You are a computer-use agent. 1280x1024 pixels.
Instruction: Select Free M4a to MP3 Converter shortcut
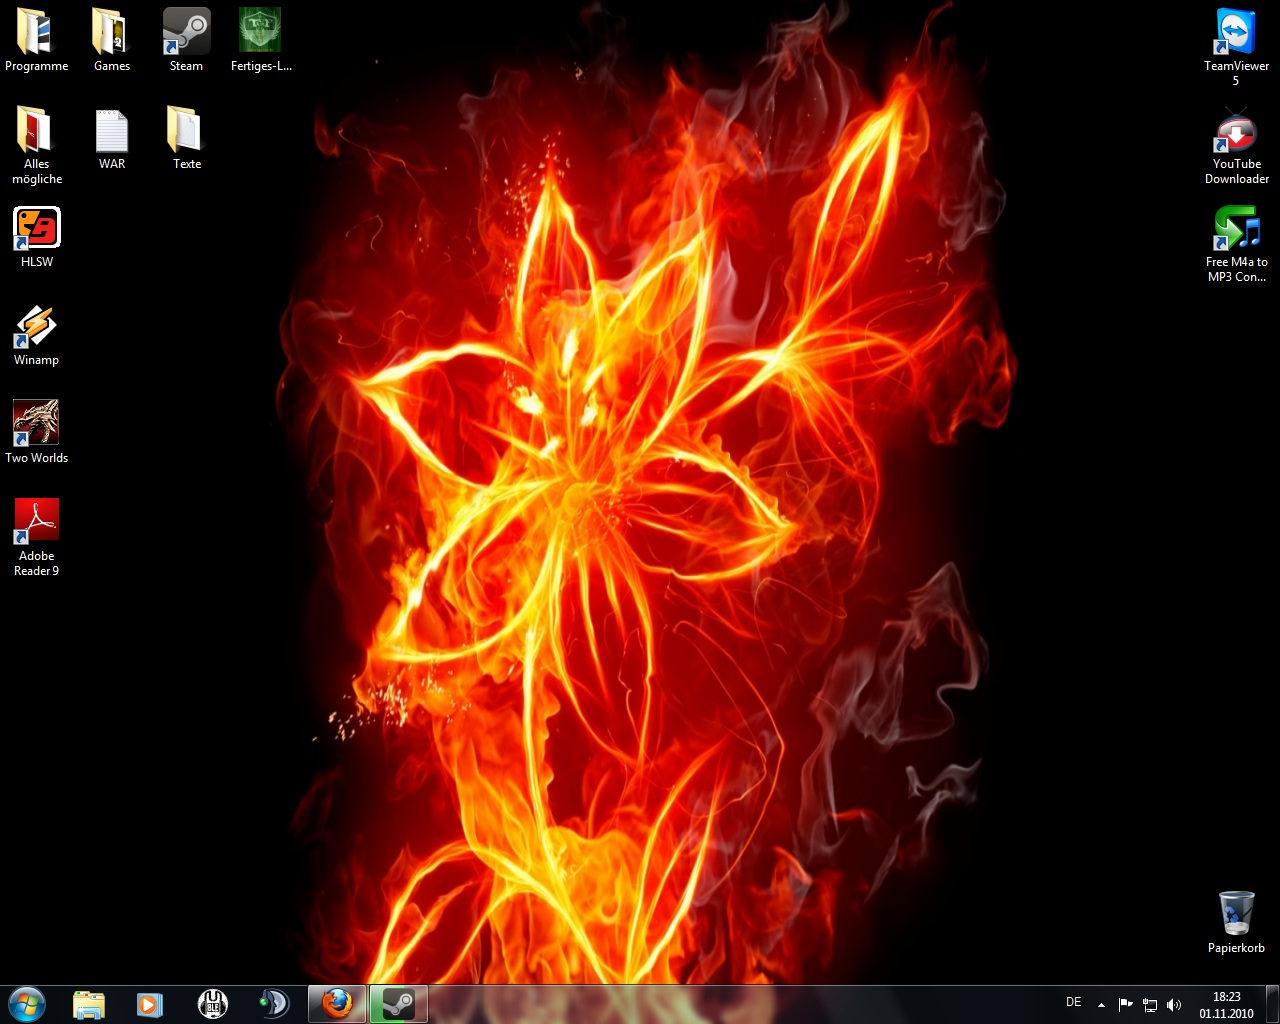[1236, 243]
